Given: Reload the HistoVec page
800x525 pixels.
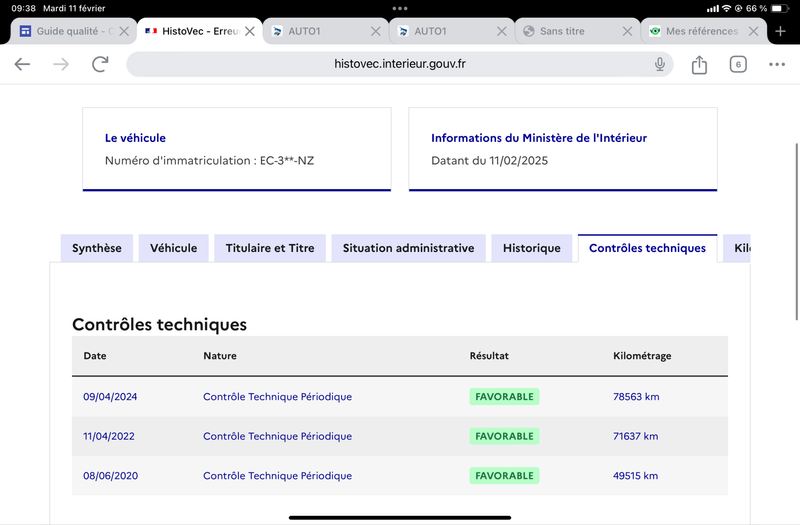Looking at the screenshot, I should tap(100, 64).
